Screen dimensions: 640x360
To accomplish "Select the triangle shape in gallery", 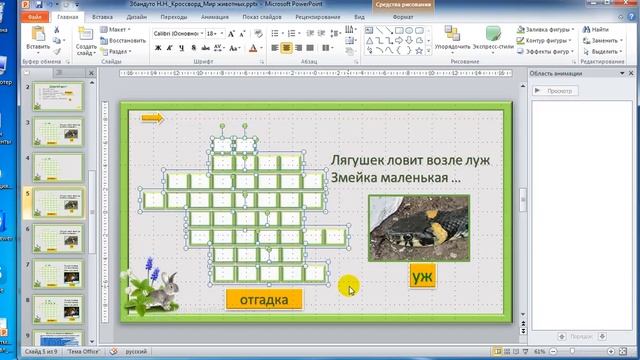I will pyautogui.click(x=369, y=40).
